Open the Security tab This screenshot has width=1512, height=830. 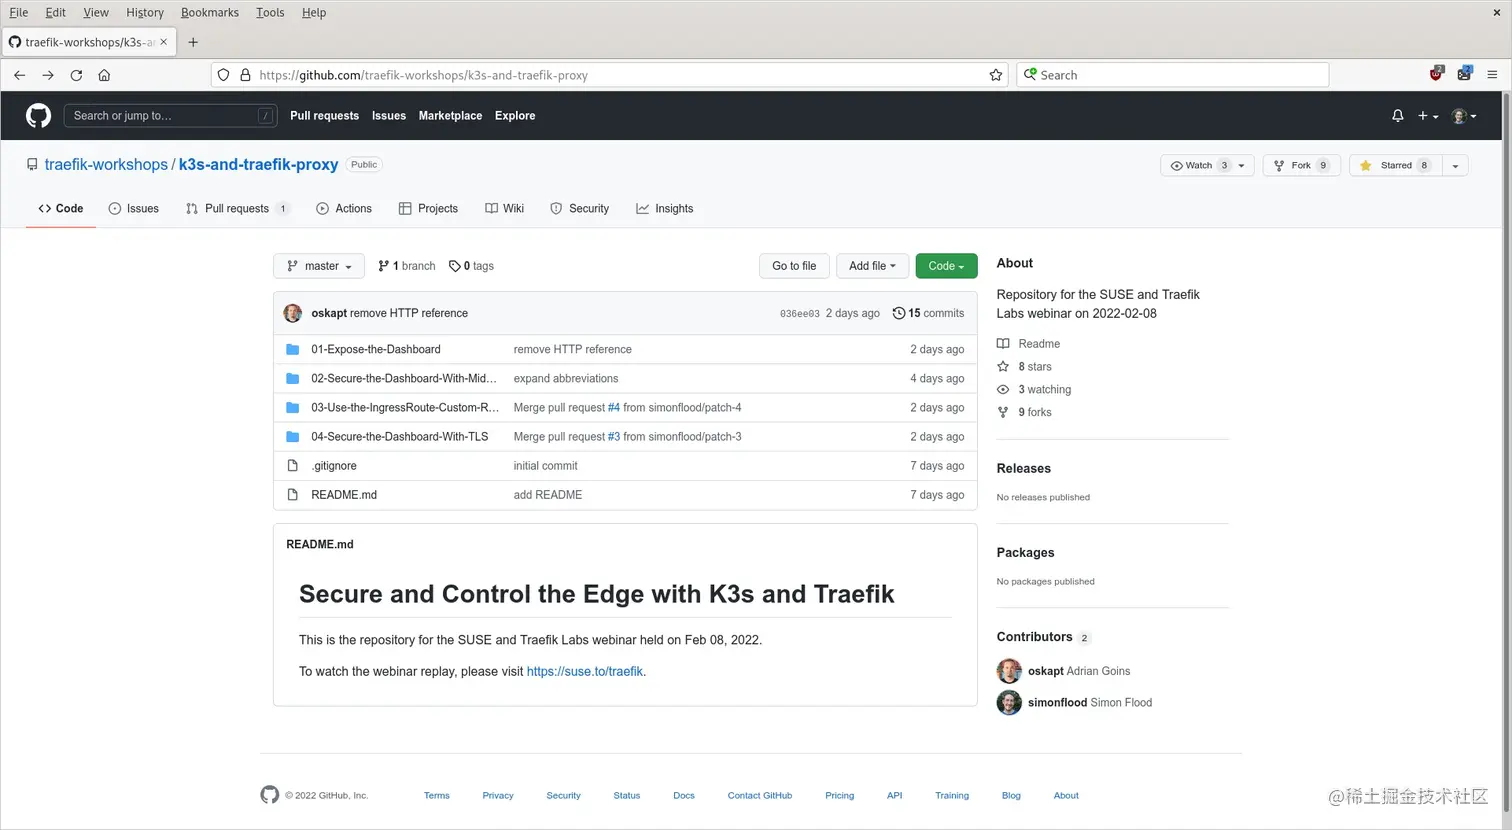[x=580, y=209]
